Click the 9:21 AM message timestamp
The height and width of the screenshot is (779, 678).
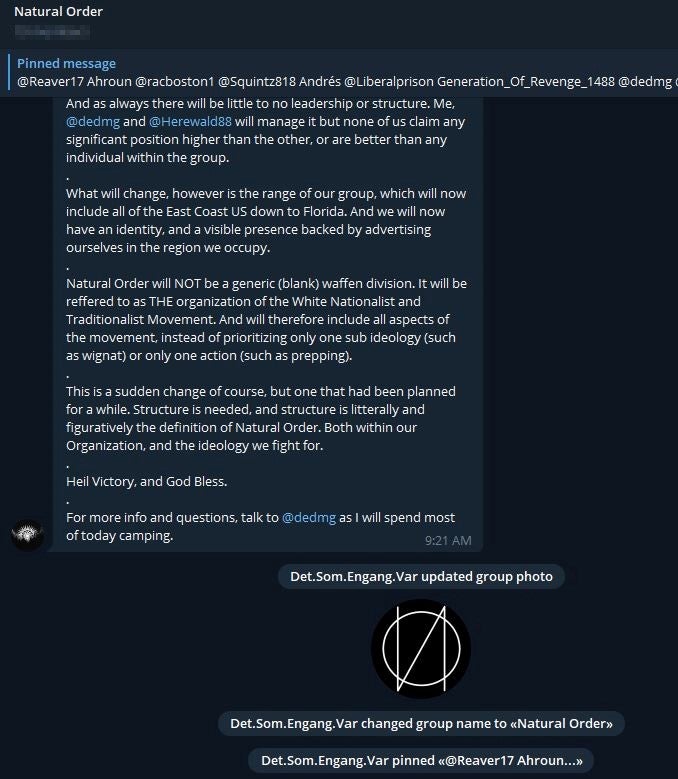tap(448, 541)
